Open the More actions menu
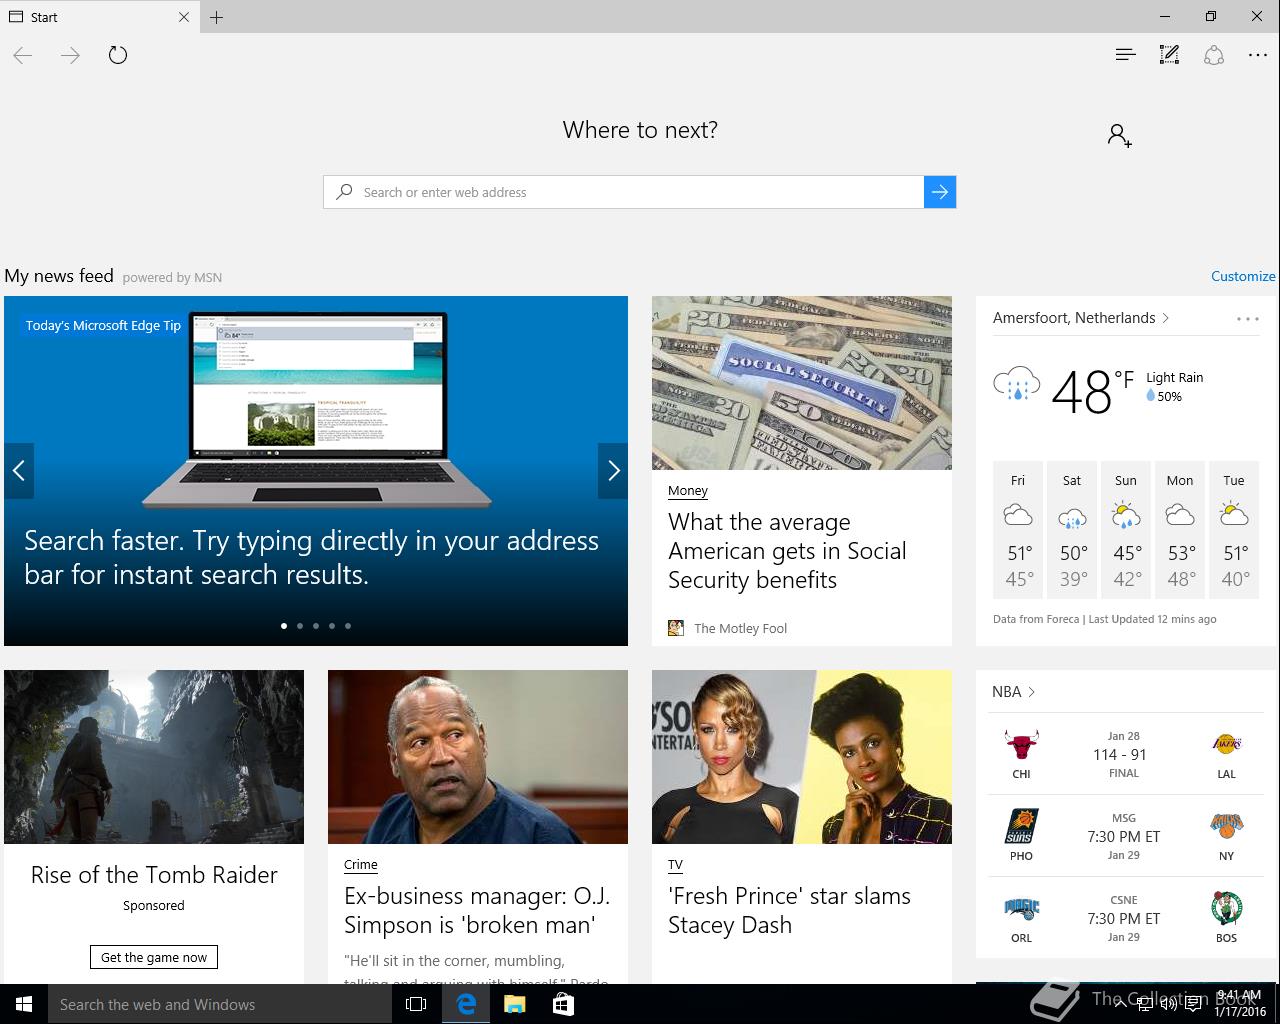This screenshot has height=1024, width=1280. pyautogui.click(x=1258, y=55)
